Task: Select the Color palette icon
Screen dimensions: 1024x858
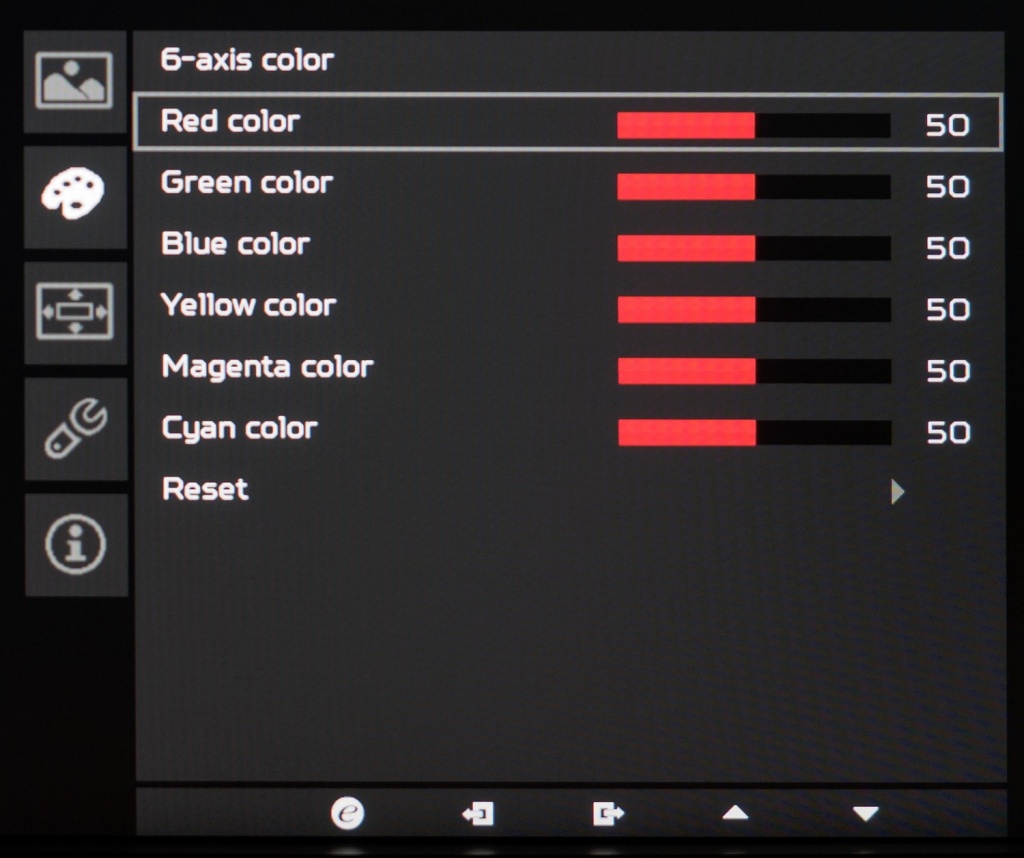Action: click(x=74, y=194)
